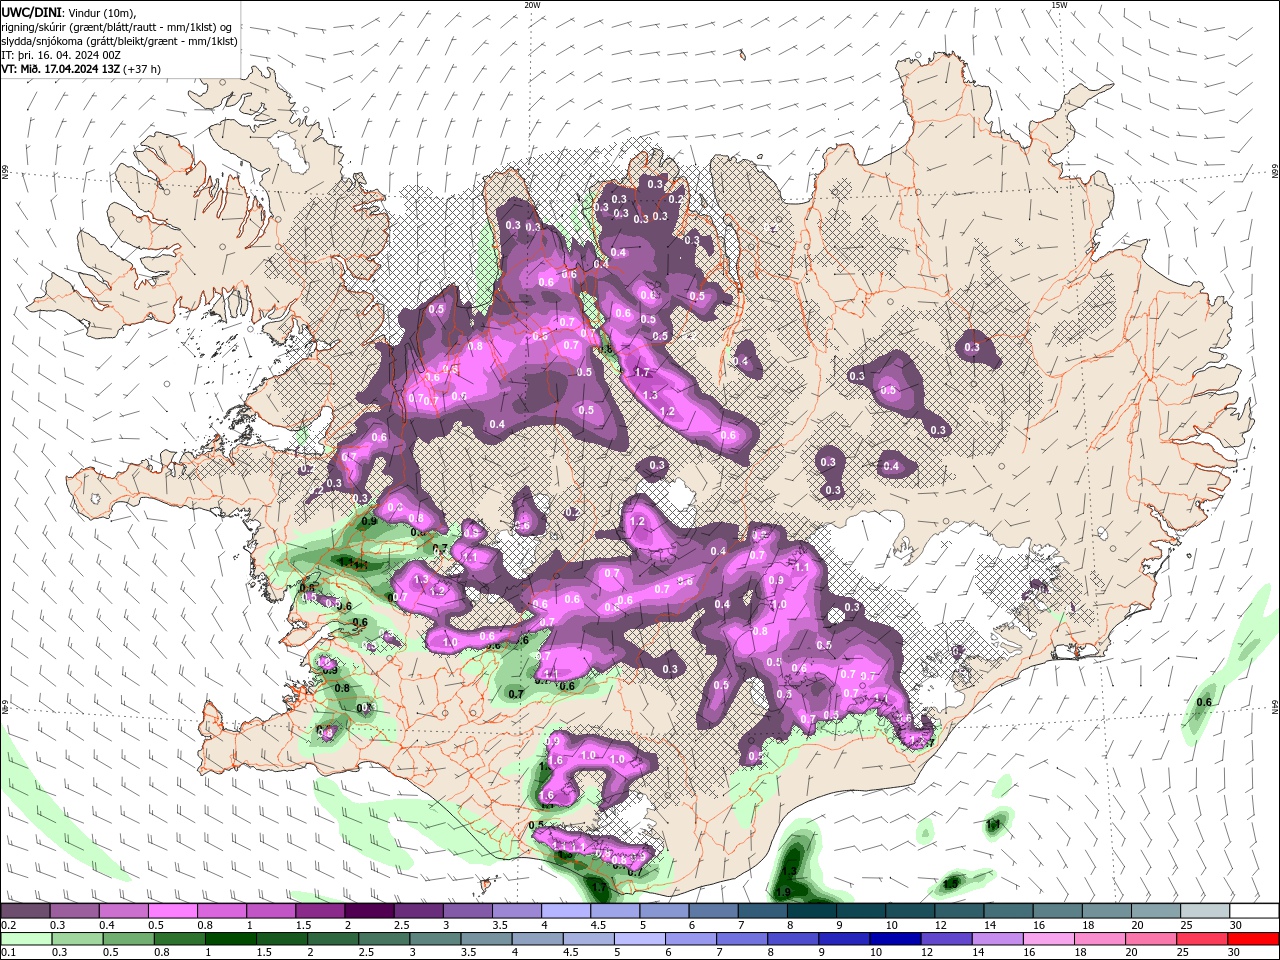Select the medium green 0.5 rain swatch
The width and height of the screenshot is (1280, 960).
click(129, 939)
